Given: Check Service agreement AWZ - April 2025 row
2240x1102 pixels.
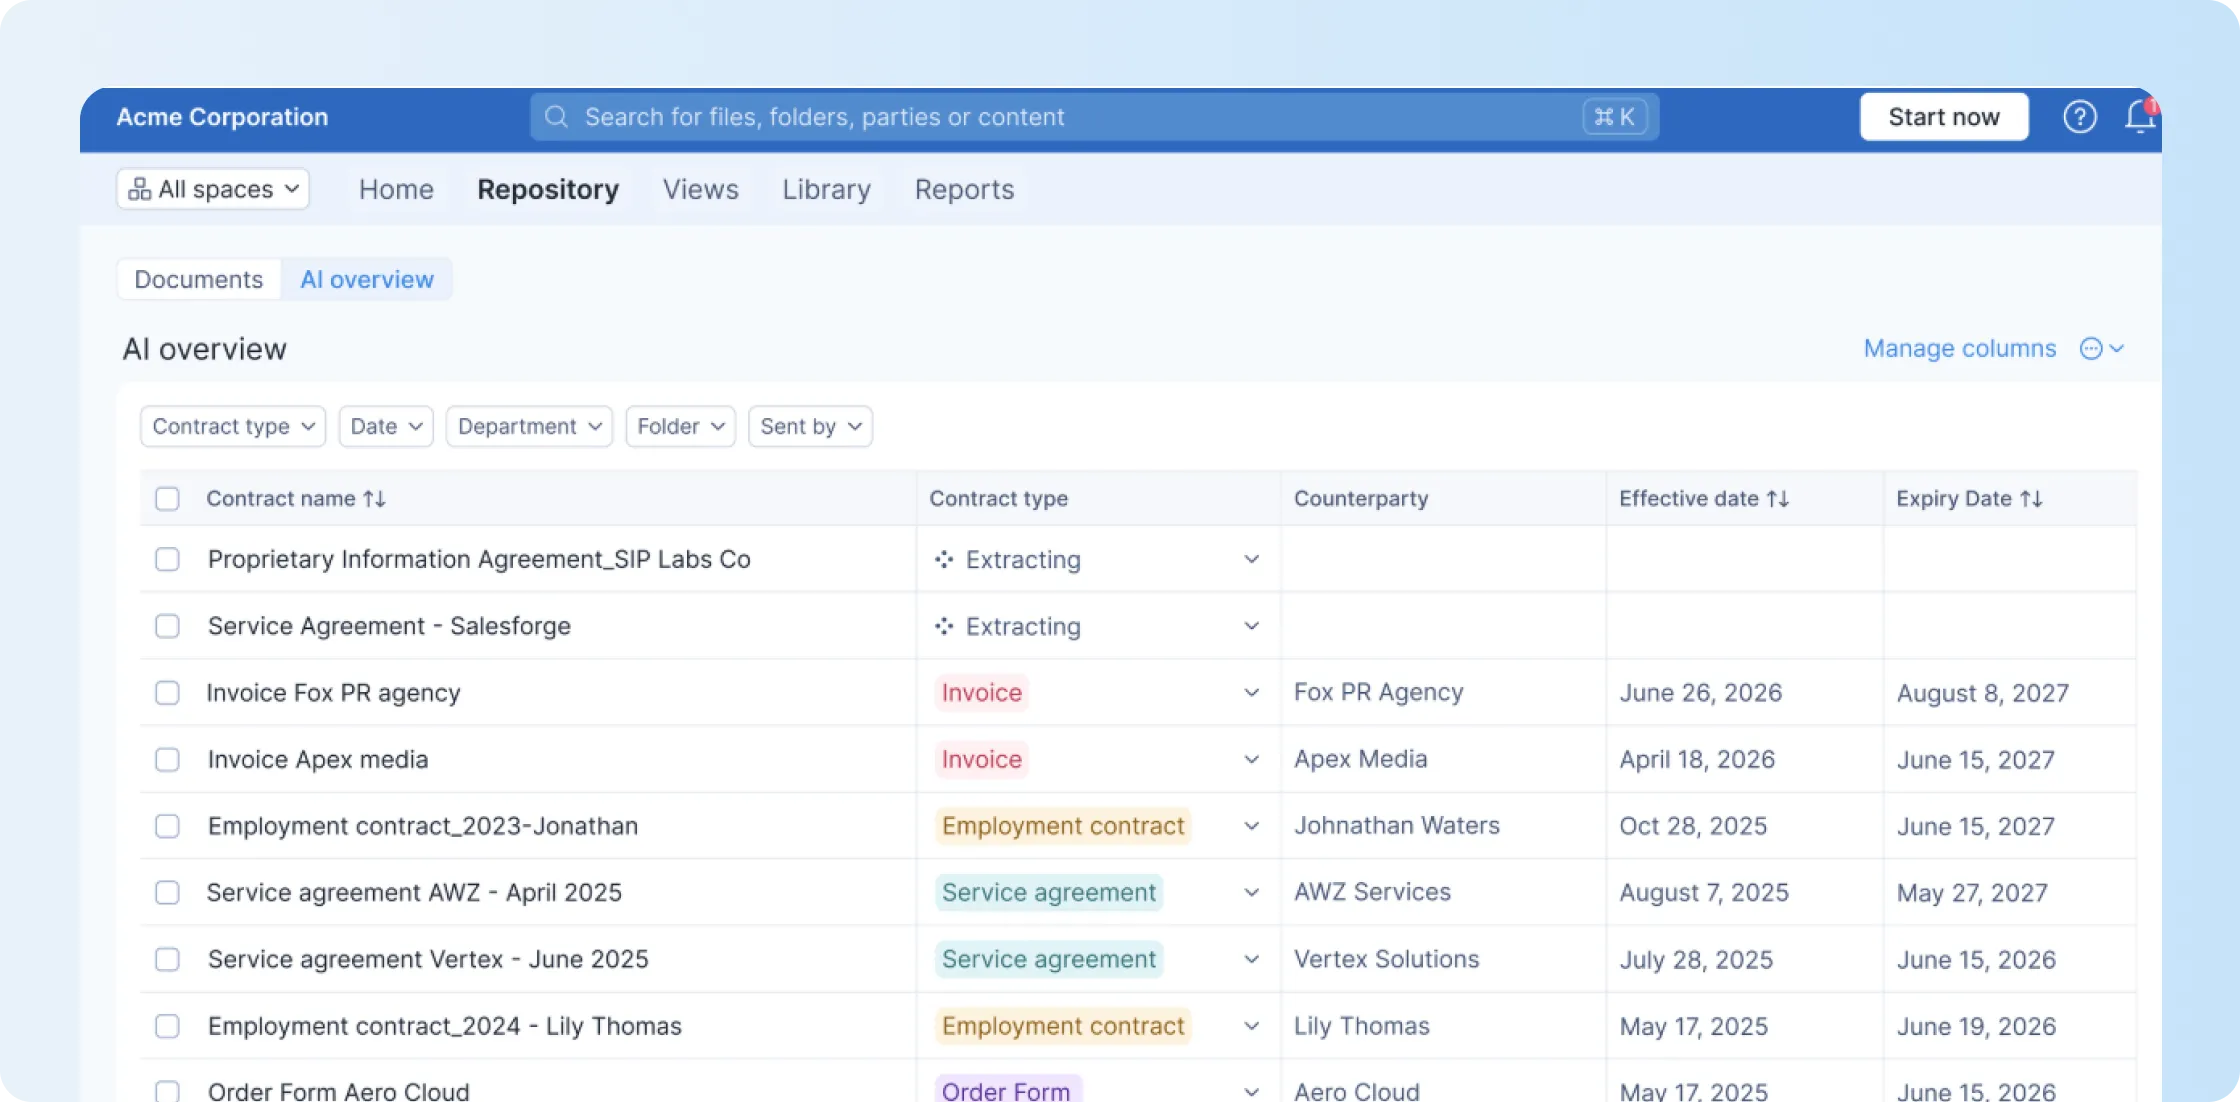Looking at the screenshot, I should [x=167, y=892].
